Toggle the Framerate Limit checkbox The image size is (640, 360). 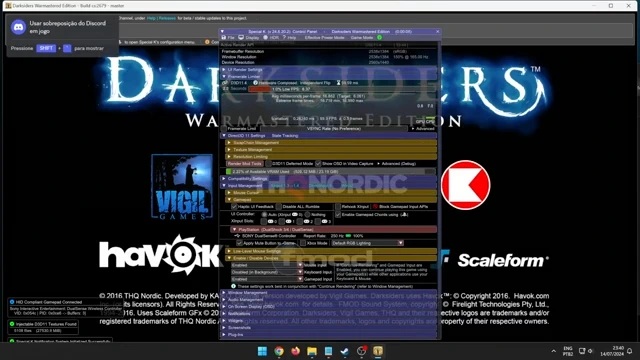(224, 129)
